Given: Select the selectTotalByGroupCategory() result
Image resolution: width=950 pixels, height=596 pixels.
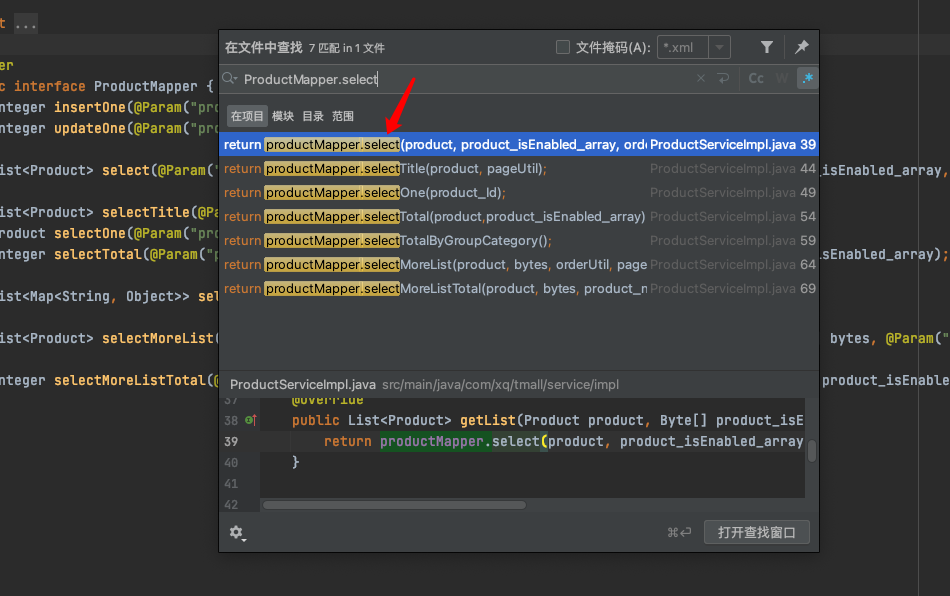Looking at the screenshot, I should point(519,240).
